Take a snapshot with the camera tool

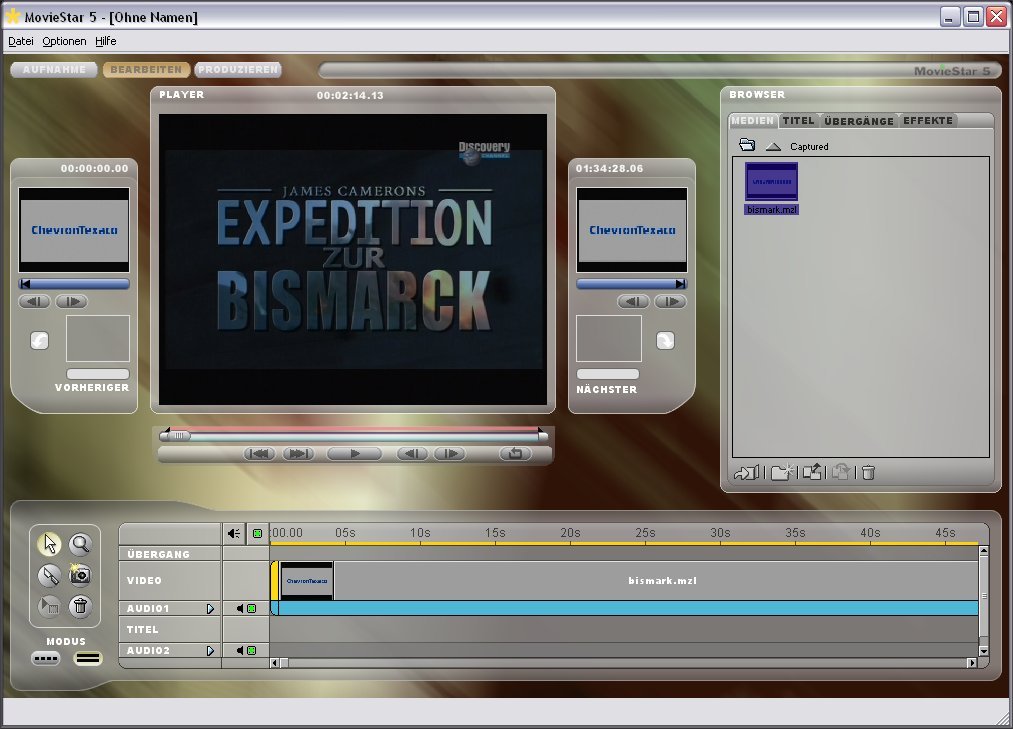pos(80,575)
